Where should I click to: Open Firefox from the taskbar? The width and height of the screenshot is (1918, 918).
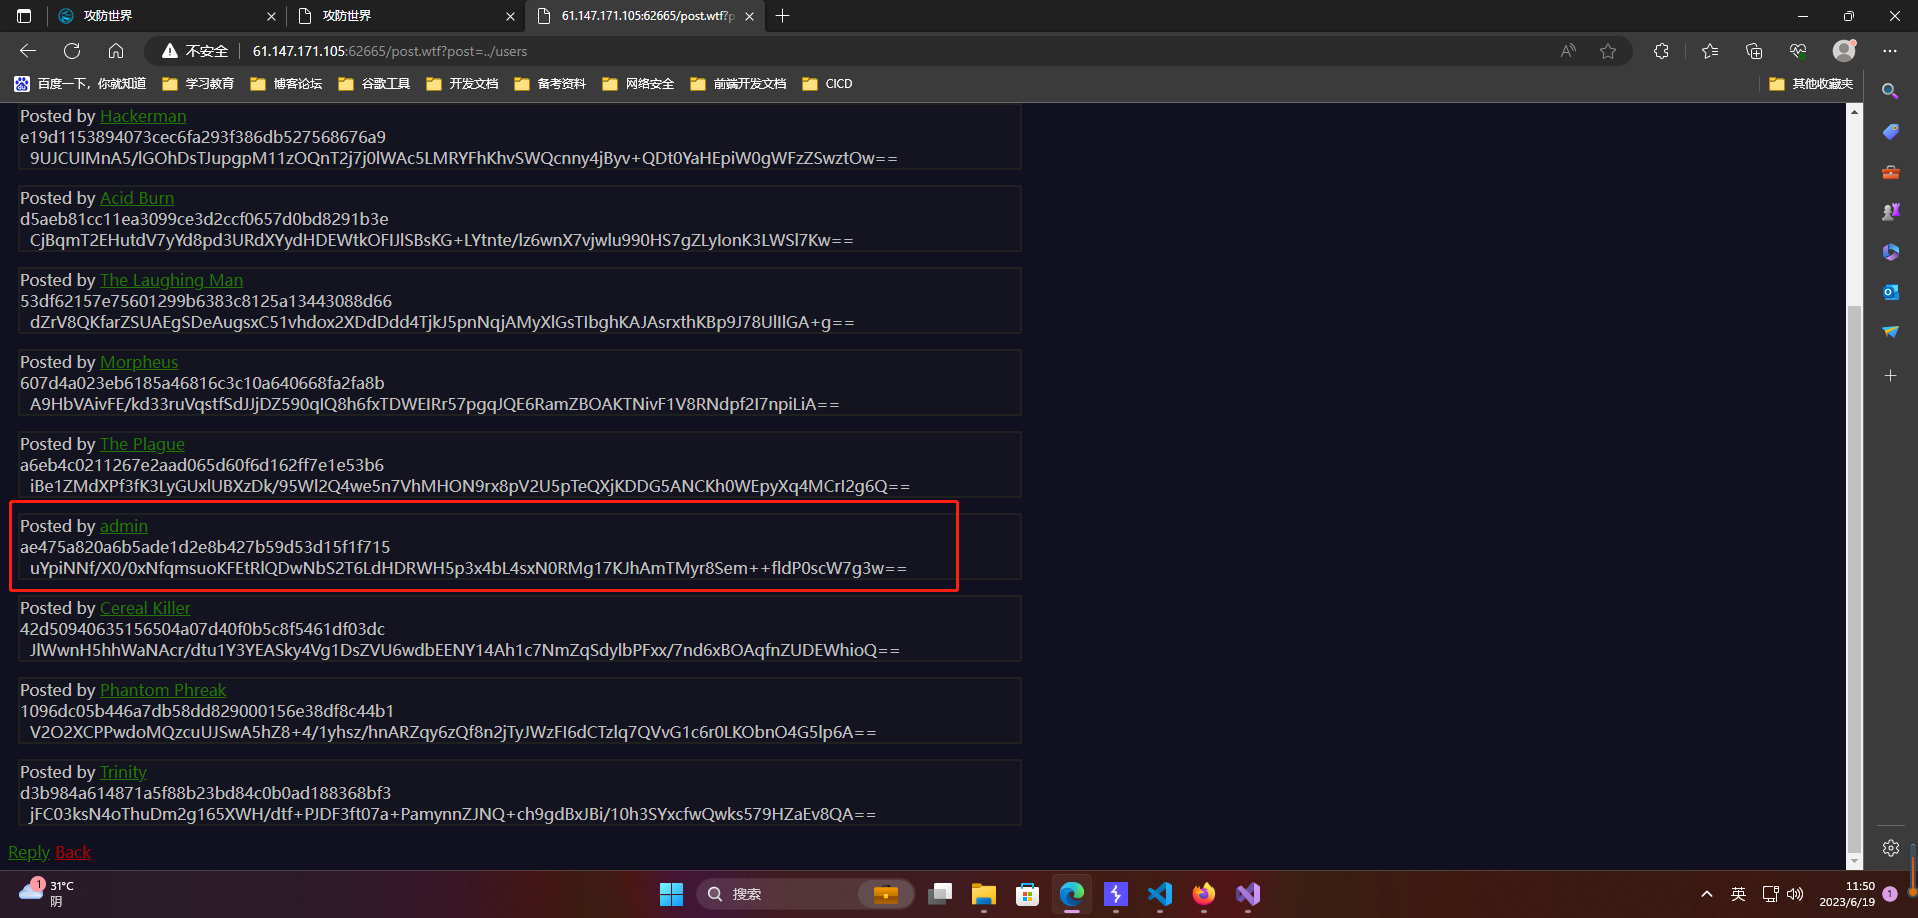(x=1204, y=894)
